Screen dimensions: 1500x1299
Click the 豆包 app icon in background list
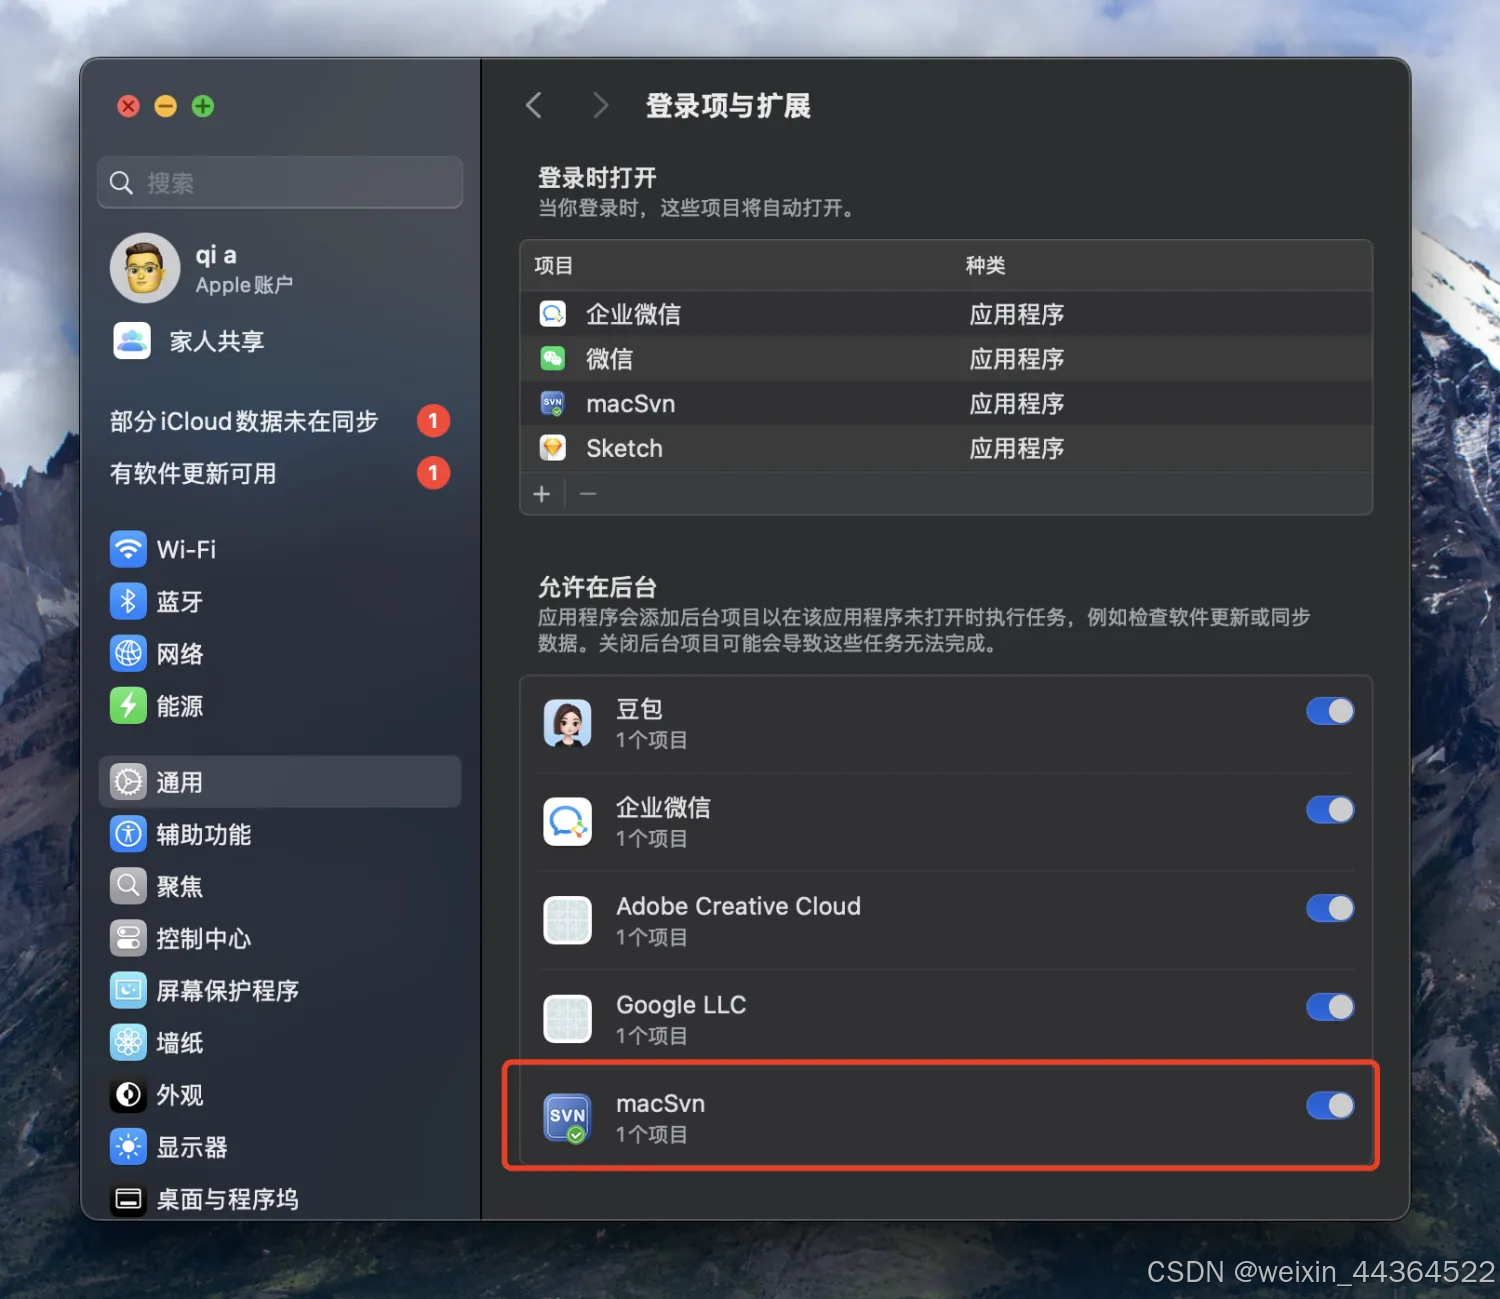(567, 723)
